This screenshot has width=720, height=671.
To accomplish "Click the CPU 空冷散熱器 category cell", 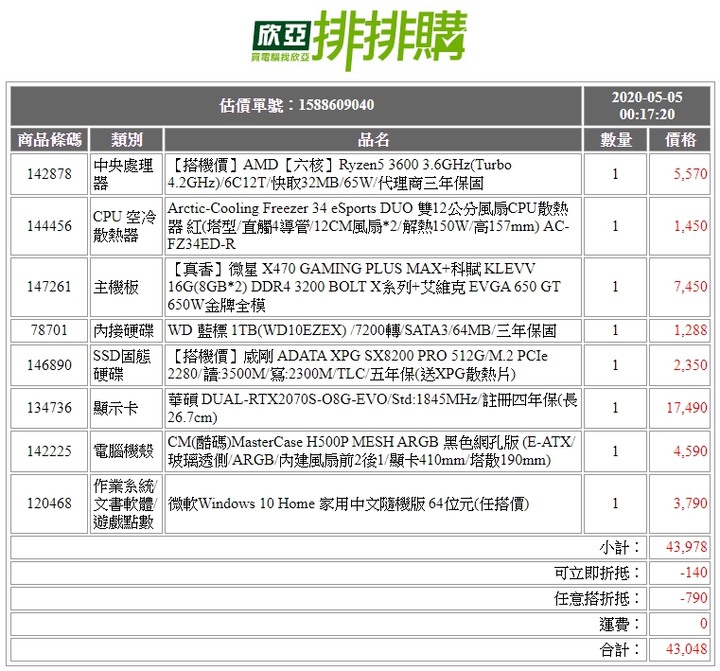I will pyautogui.click(x=126, y=226).
